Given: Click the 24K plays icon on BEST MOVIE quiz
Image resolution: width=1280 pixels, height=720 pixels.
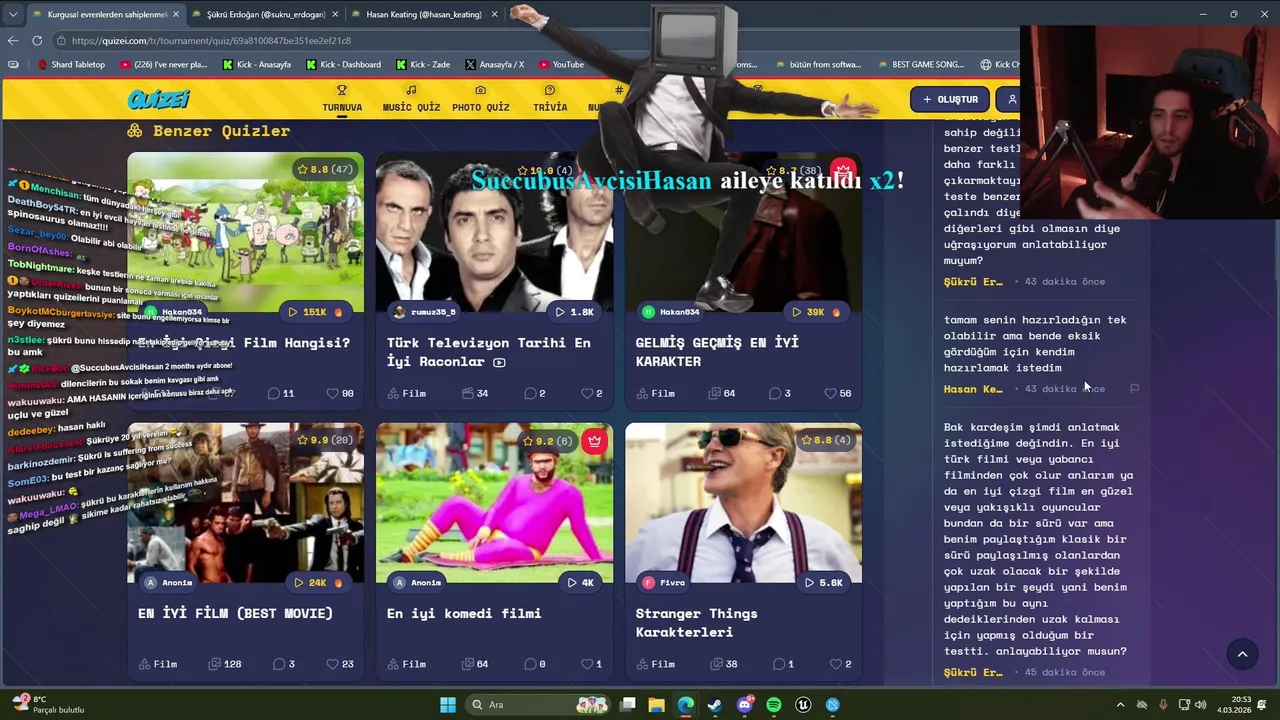Looking at the screenshot, I should pos(298,582).
